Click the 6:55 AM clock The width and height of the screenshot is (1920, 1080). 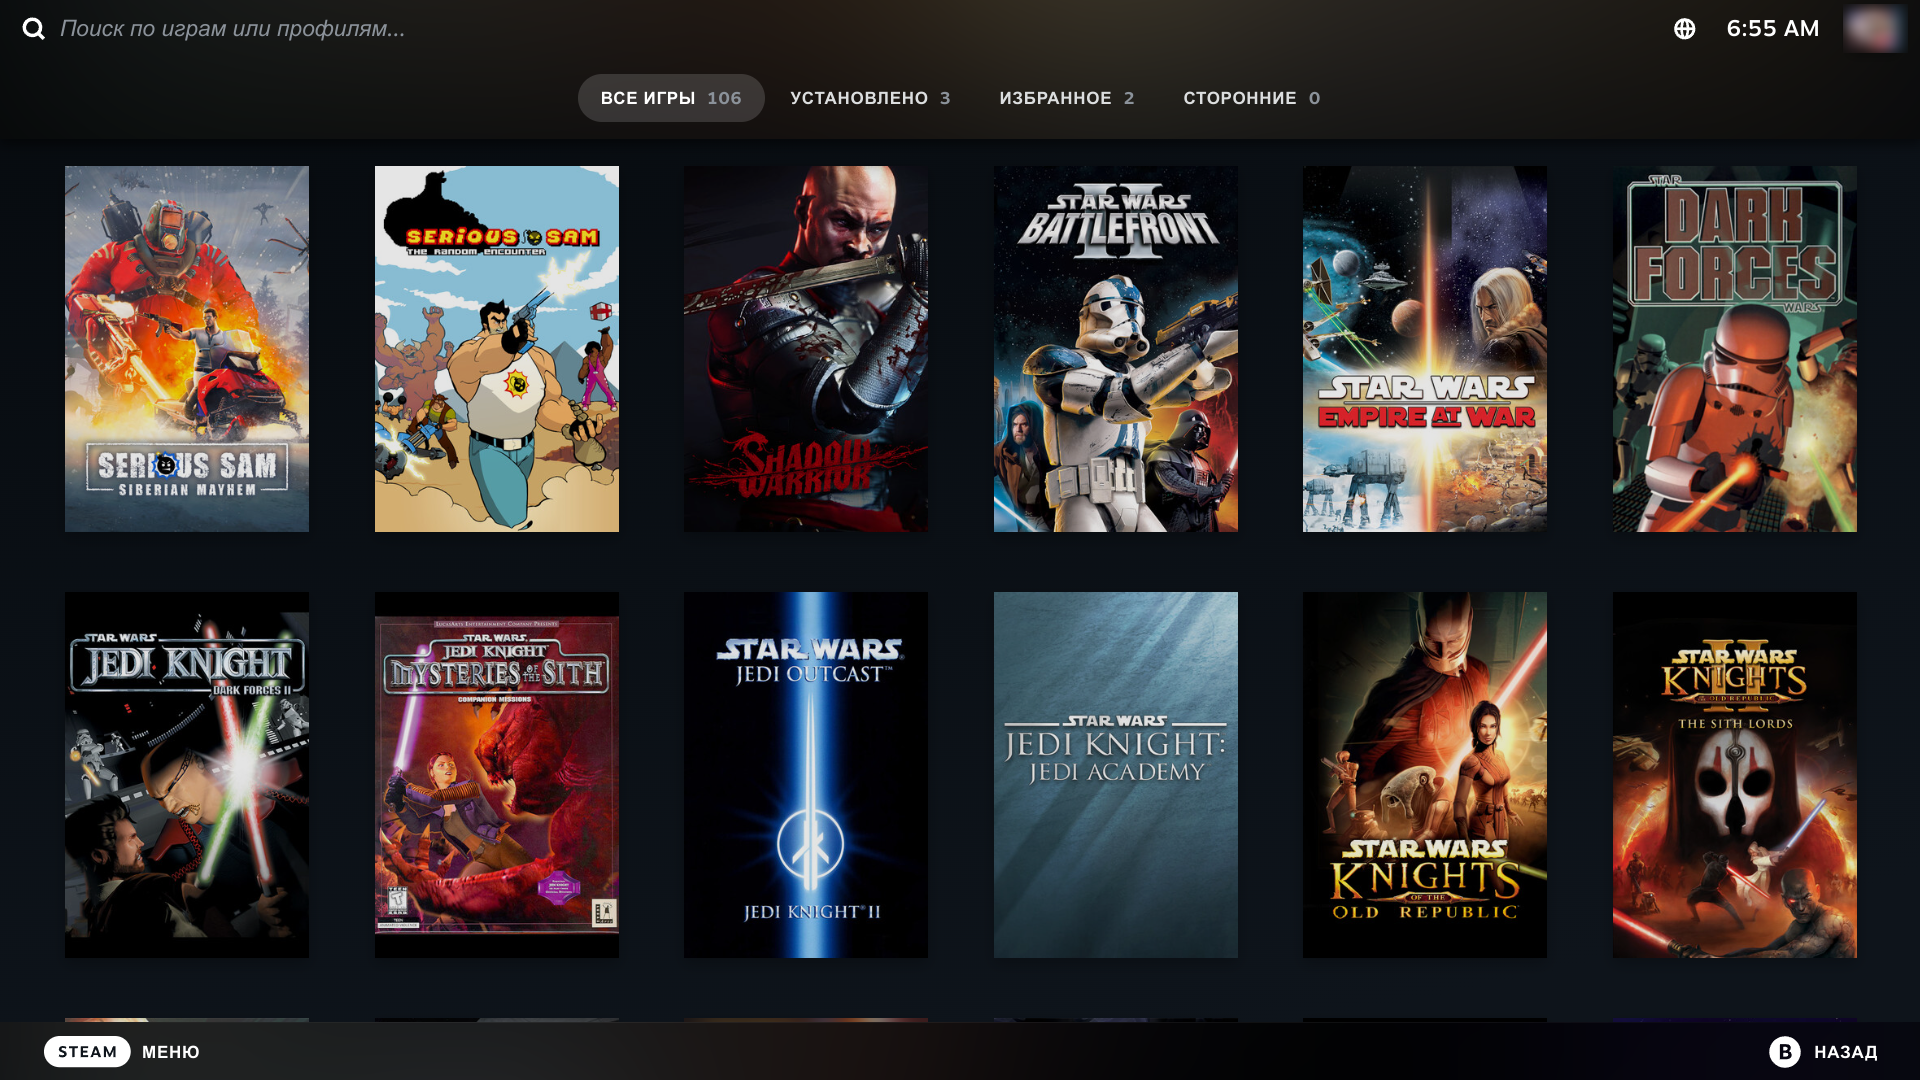coord(1773,28)
